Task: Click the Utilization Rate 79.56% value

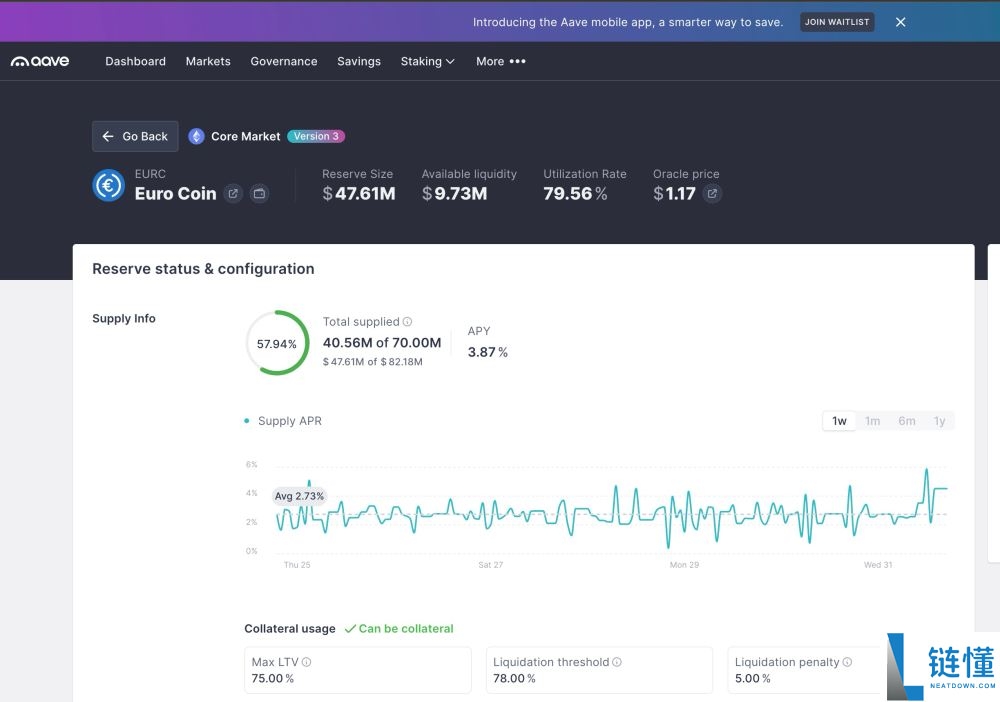Action: tap(575, 193)
